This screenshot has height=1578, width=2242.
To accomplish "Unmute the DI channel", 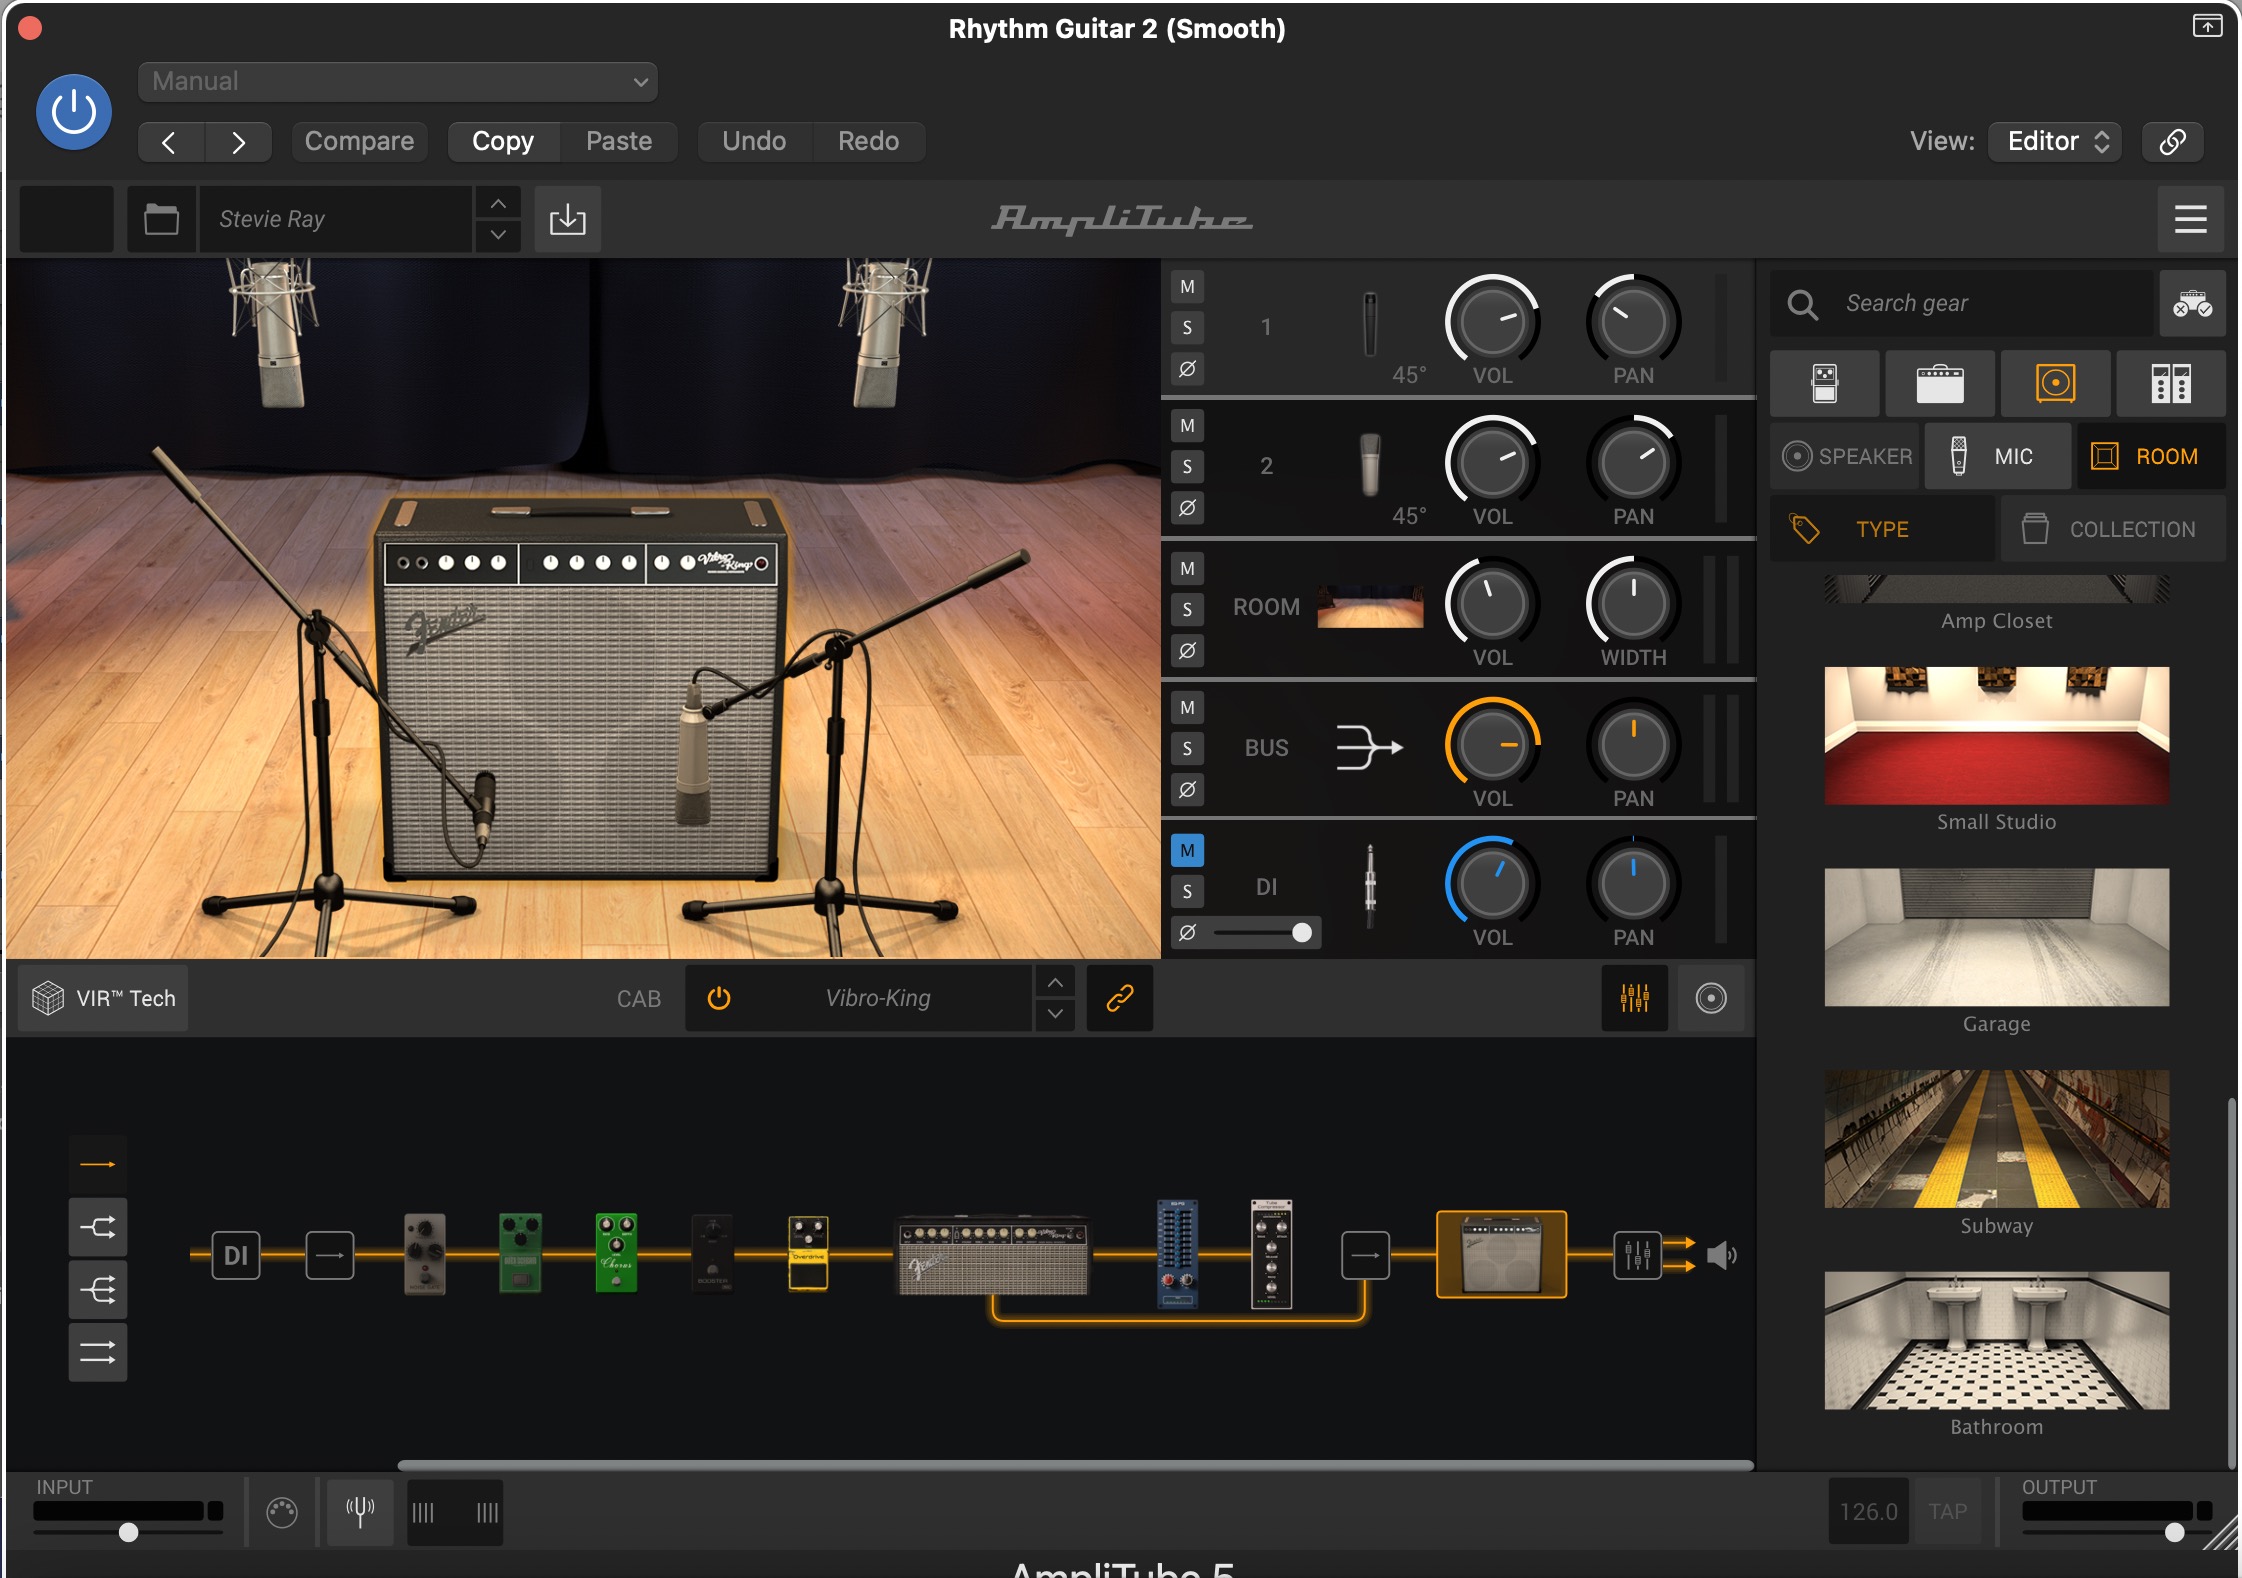I will 1187,851.
